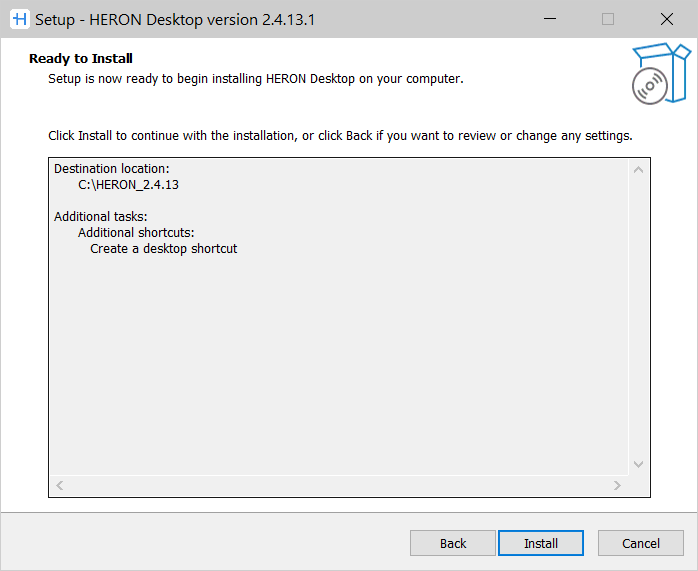Minimize the HERON Desktop setup window
Screen dimensions: 698x571
549,19
